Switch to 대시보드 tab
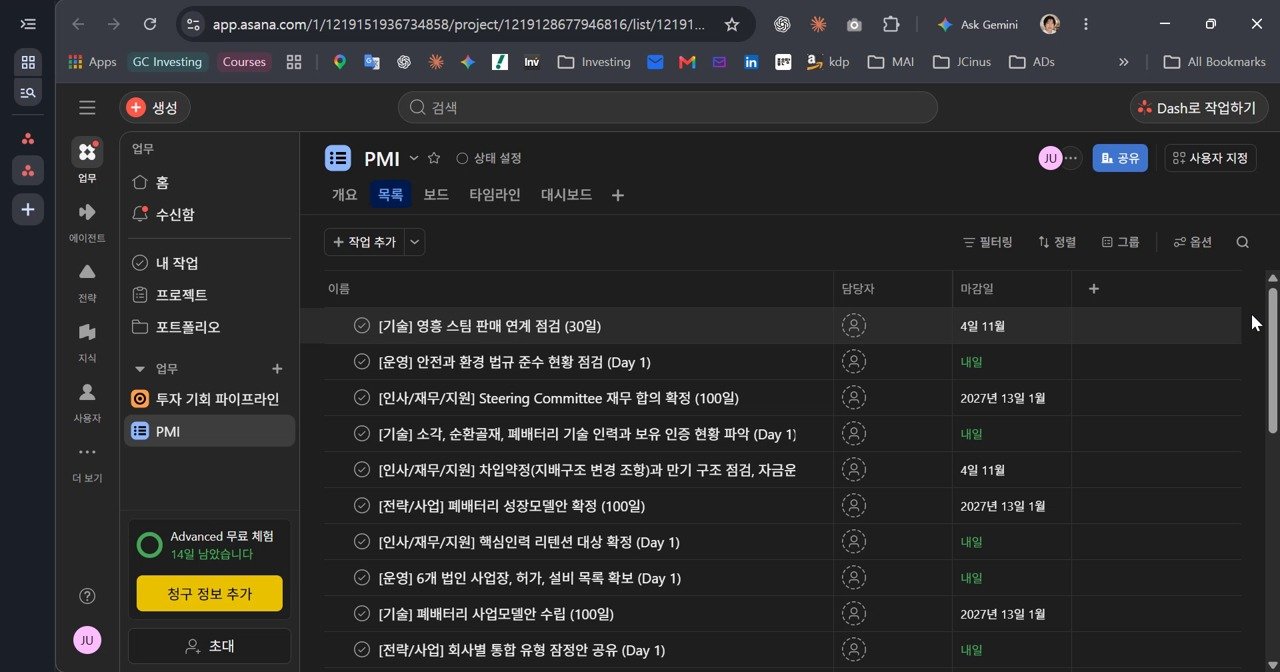 [x=566, y=195]
